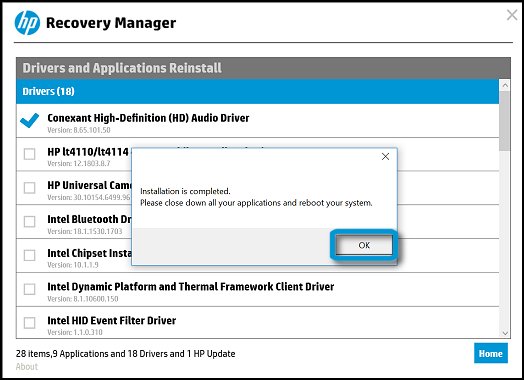Check Intel Dynamic Platform and Thermal Framework box
The height and width of the screenshot is (380, 524).
[29, 289]
